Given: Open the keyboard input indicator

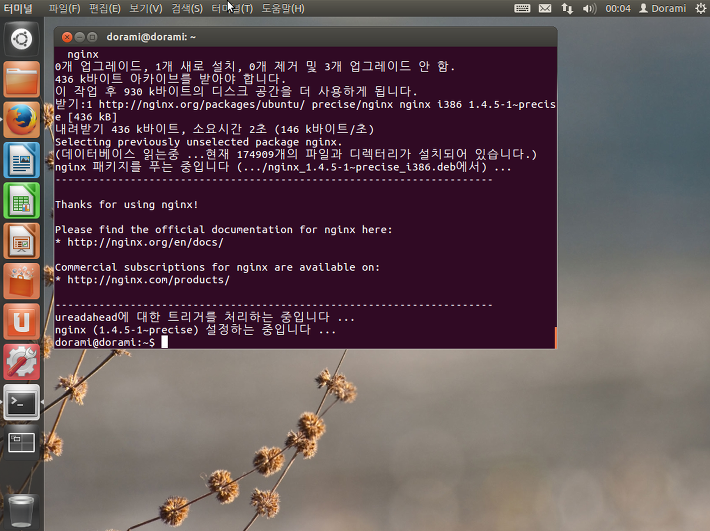Looking at the screenshot, I should click(522, 8).
